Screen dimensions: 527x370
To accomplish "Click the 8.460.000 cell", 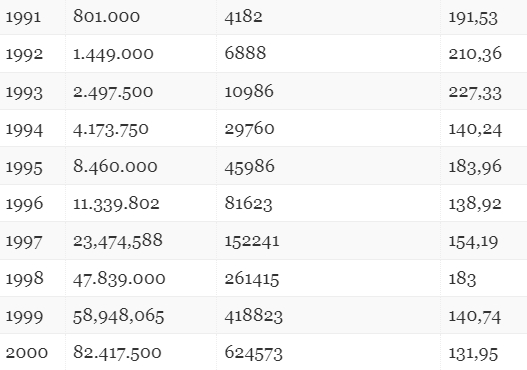I will point(115,166).
